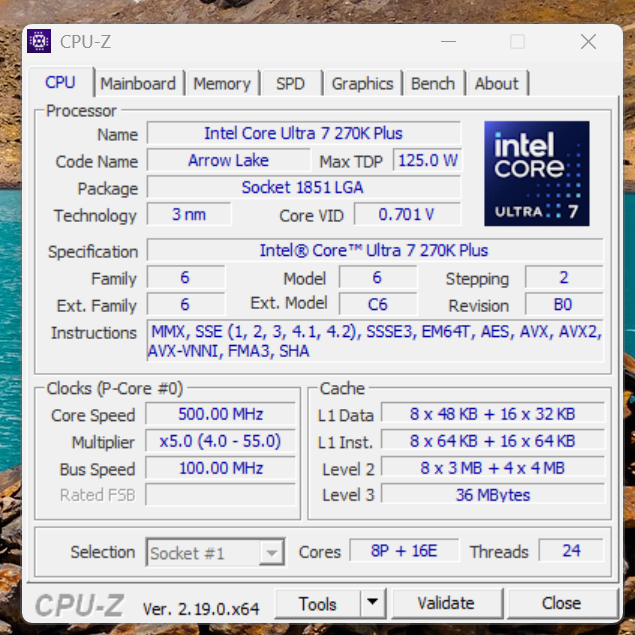Click the Threads 24 value
The height and width of the screenshot is (635, 635).
571,551
